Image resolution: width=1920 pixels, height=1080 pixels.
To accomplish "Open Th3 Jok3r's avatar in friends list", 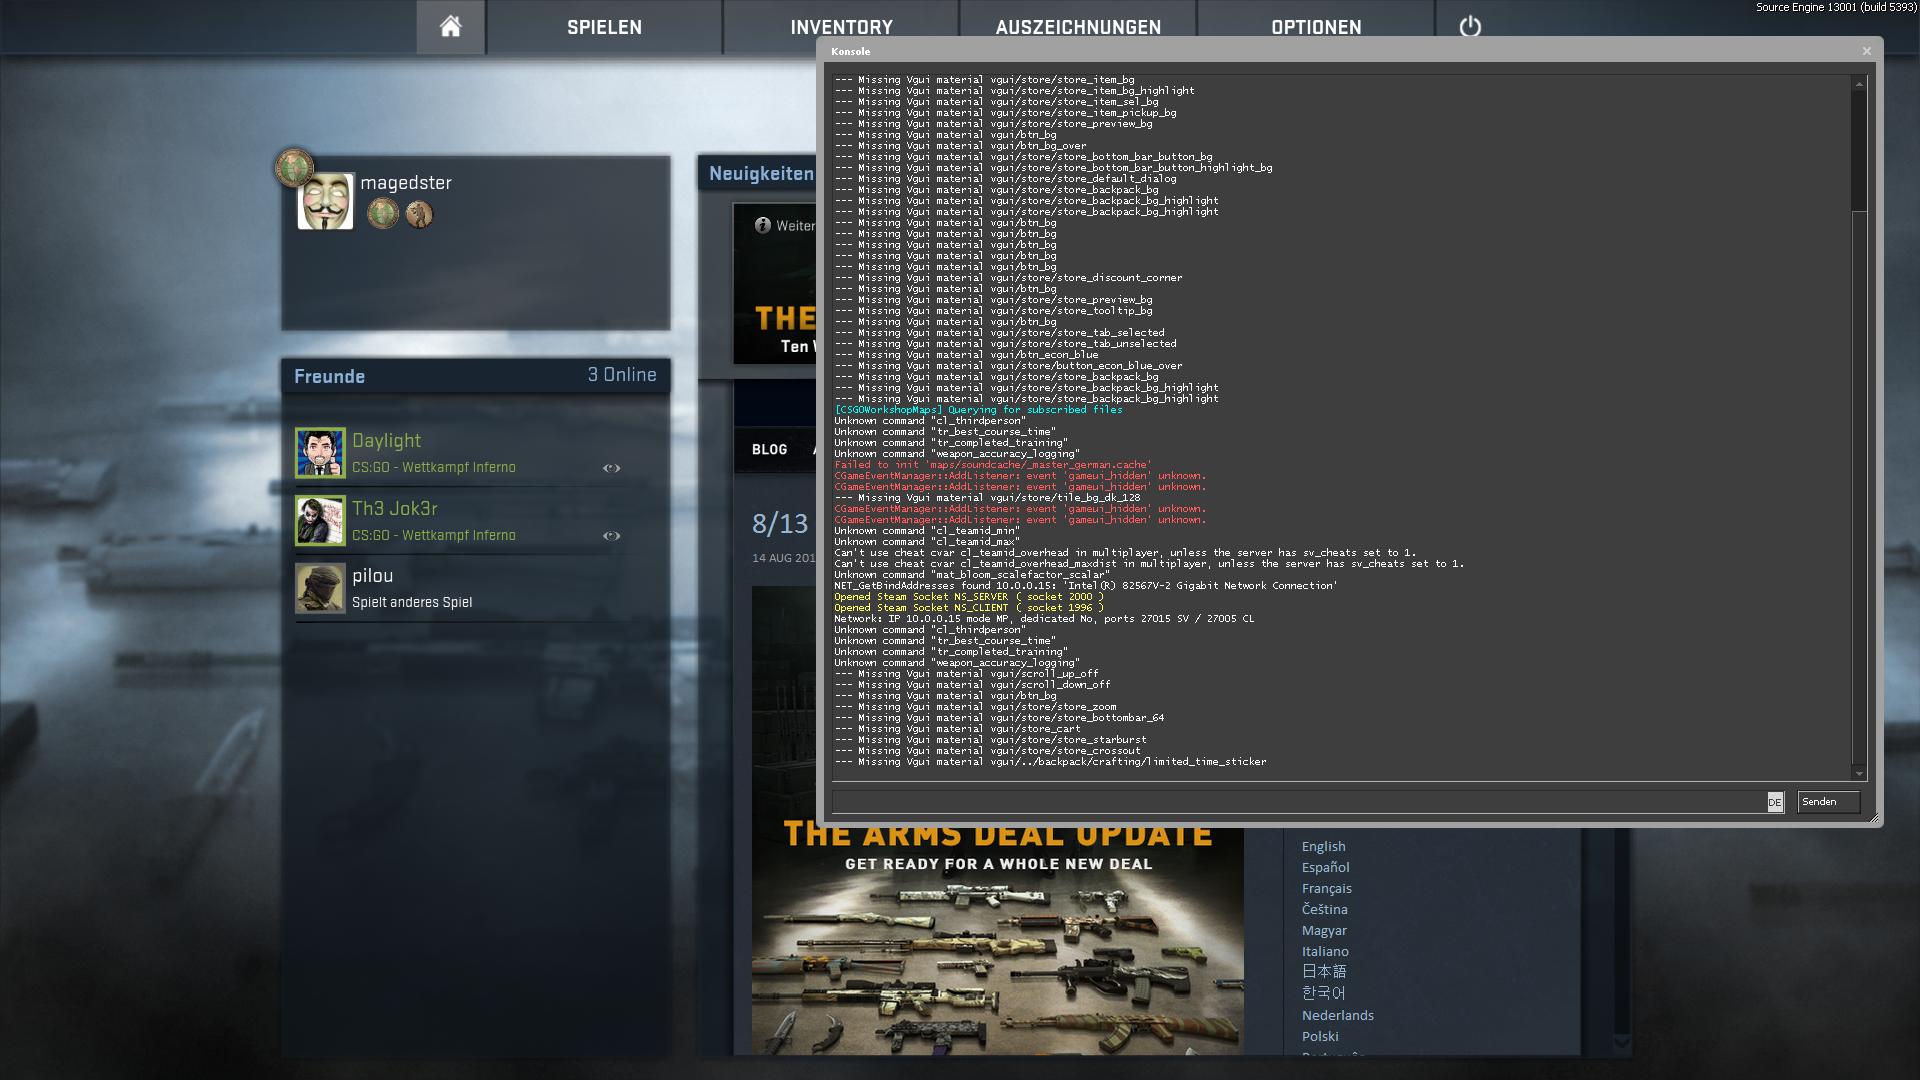I will pyautogui.click(x=320, y=521).
